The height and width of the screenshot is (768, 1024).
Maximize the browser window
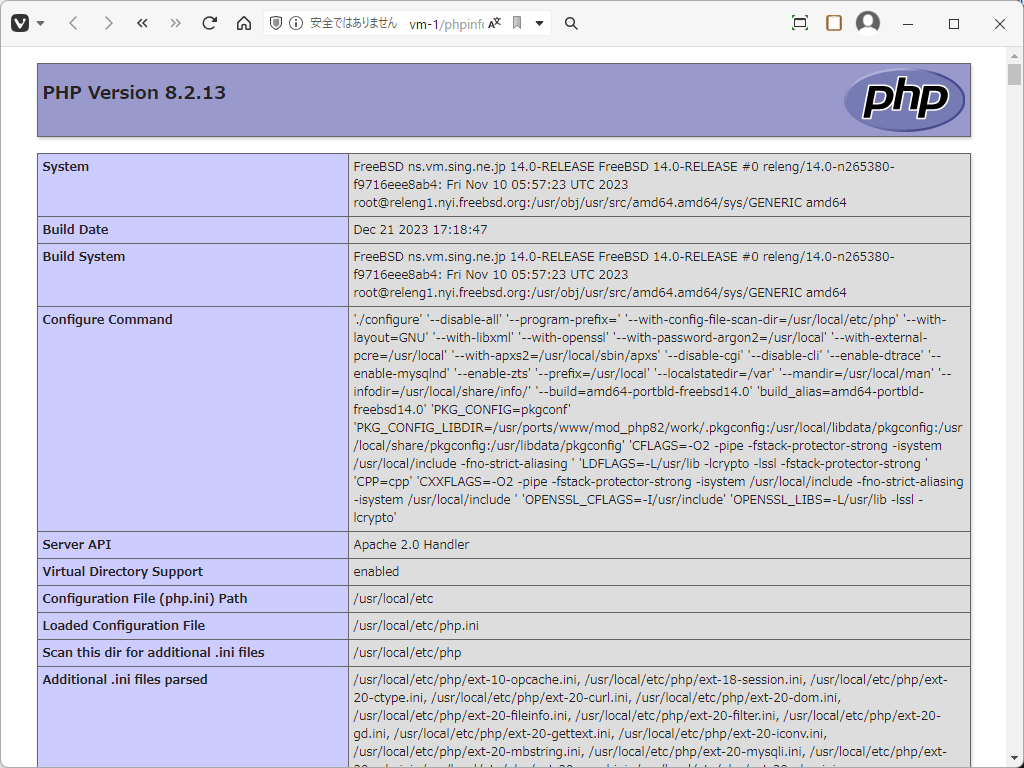click(x=953, y=24)
